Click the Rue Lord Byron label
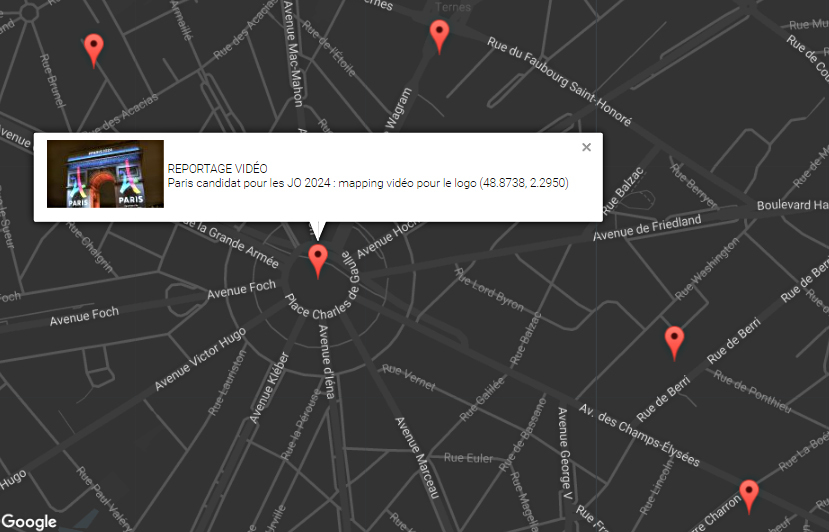Screen dimensions: 829x532 (490, 290)
